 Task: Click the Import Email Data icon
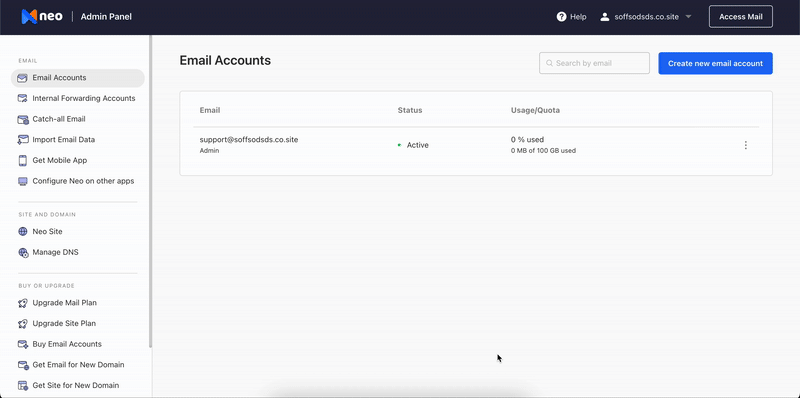(22, 140)
